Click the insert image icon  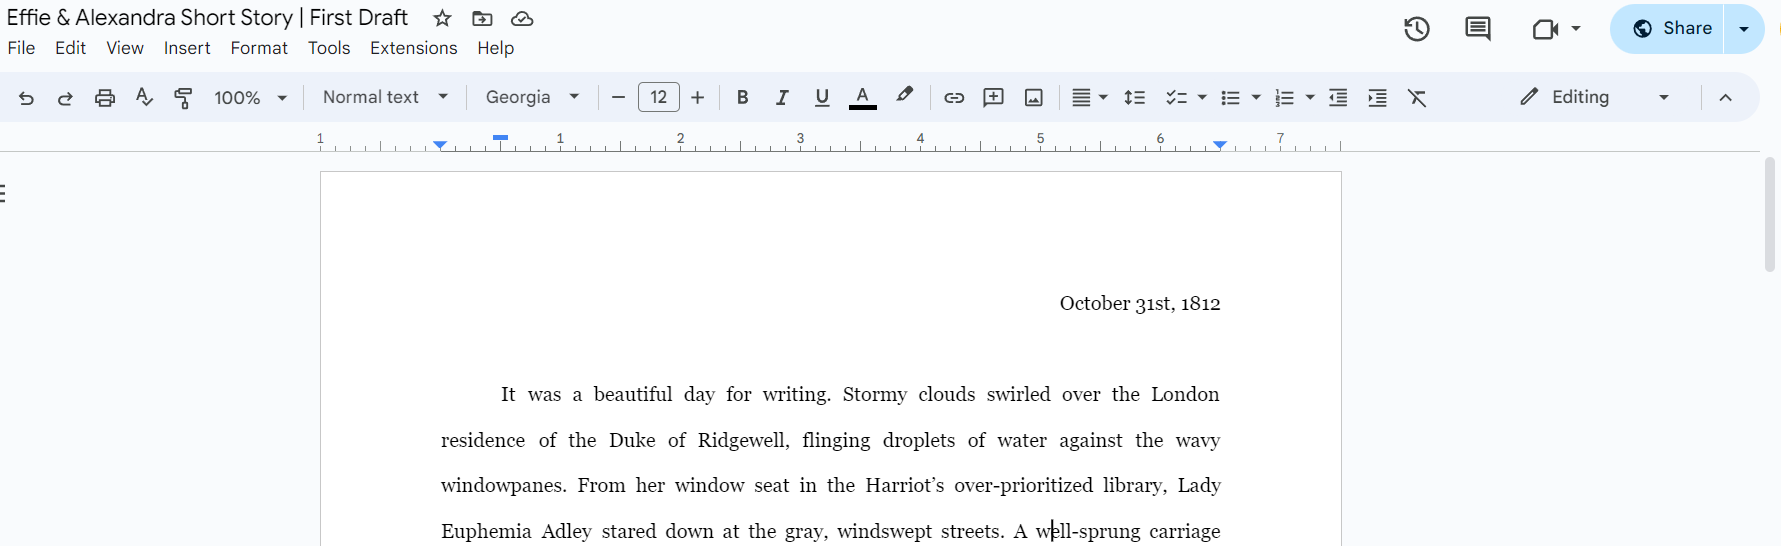pos(1034,97)
